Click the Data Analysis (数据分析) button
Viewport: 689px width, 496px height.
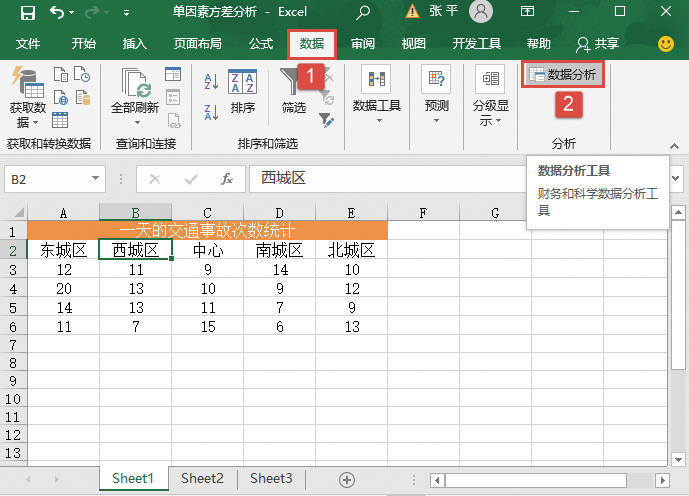click(x=563, y=74)
